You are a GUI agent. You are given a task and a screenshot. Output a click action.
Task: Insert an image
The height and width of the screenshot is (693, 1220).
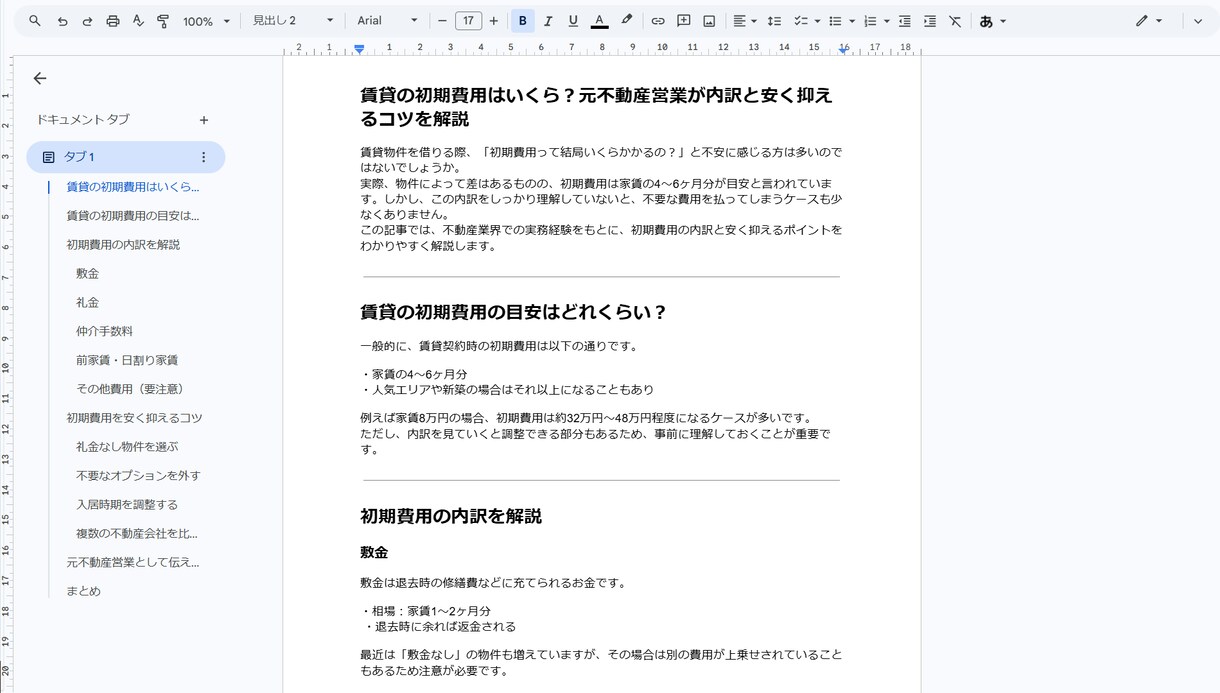[709, 21]
